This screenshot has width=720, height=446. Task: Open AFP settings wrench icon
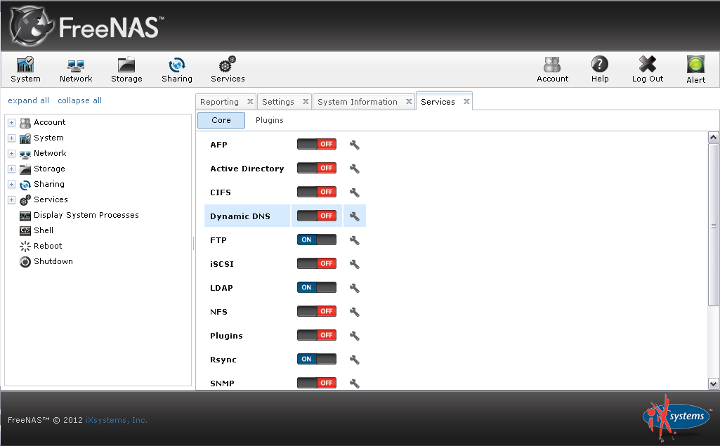click(x=354, y=145)
